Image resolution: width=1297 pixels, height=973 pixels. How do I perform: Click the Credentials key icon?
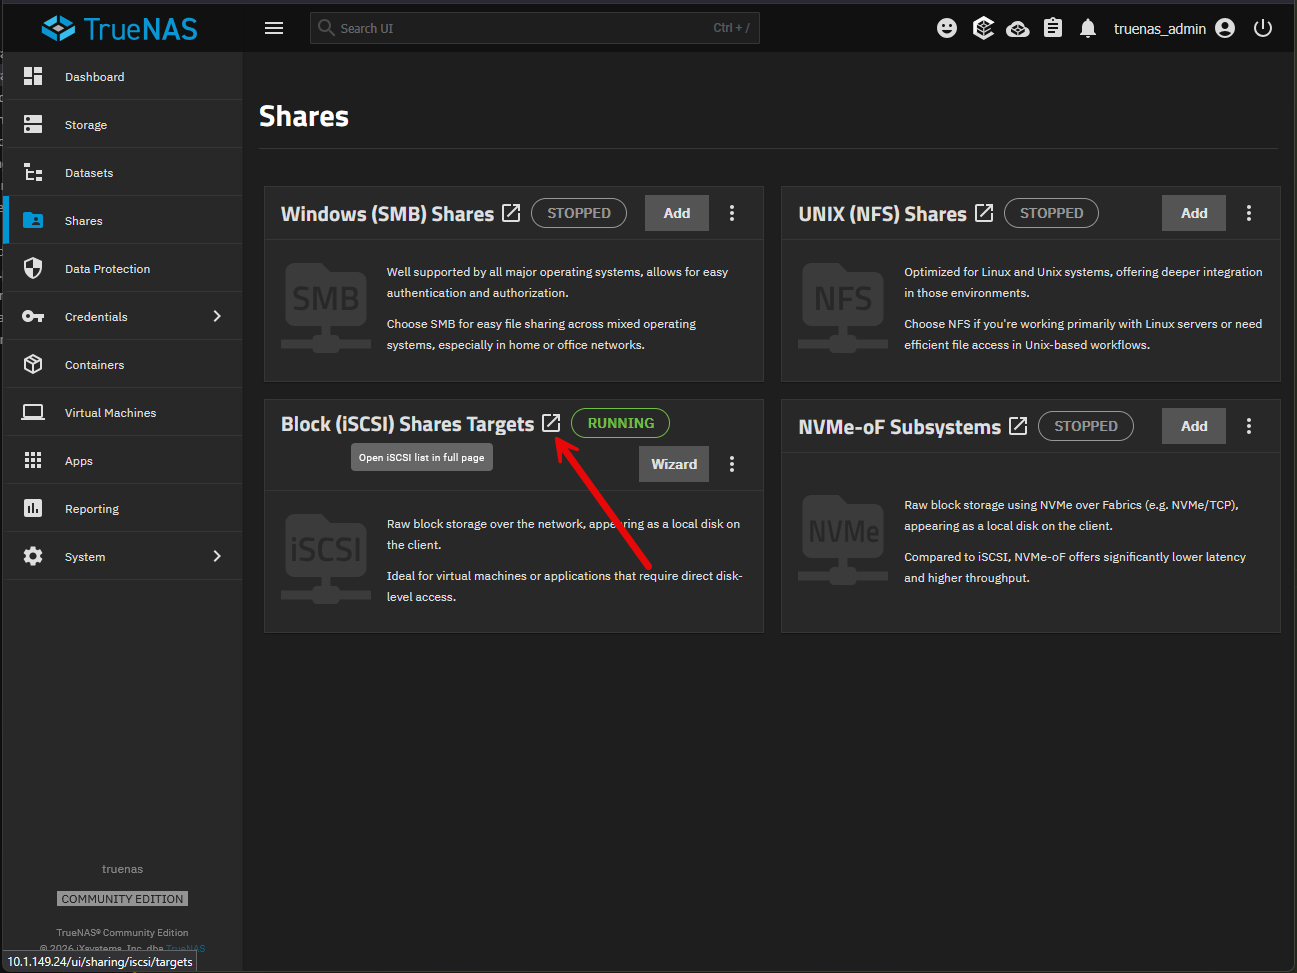coord(33,316)
